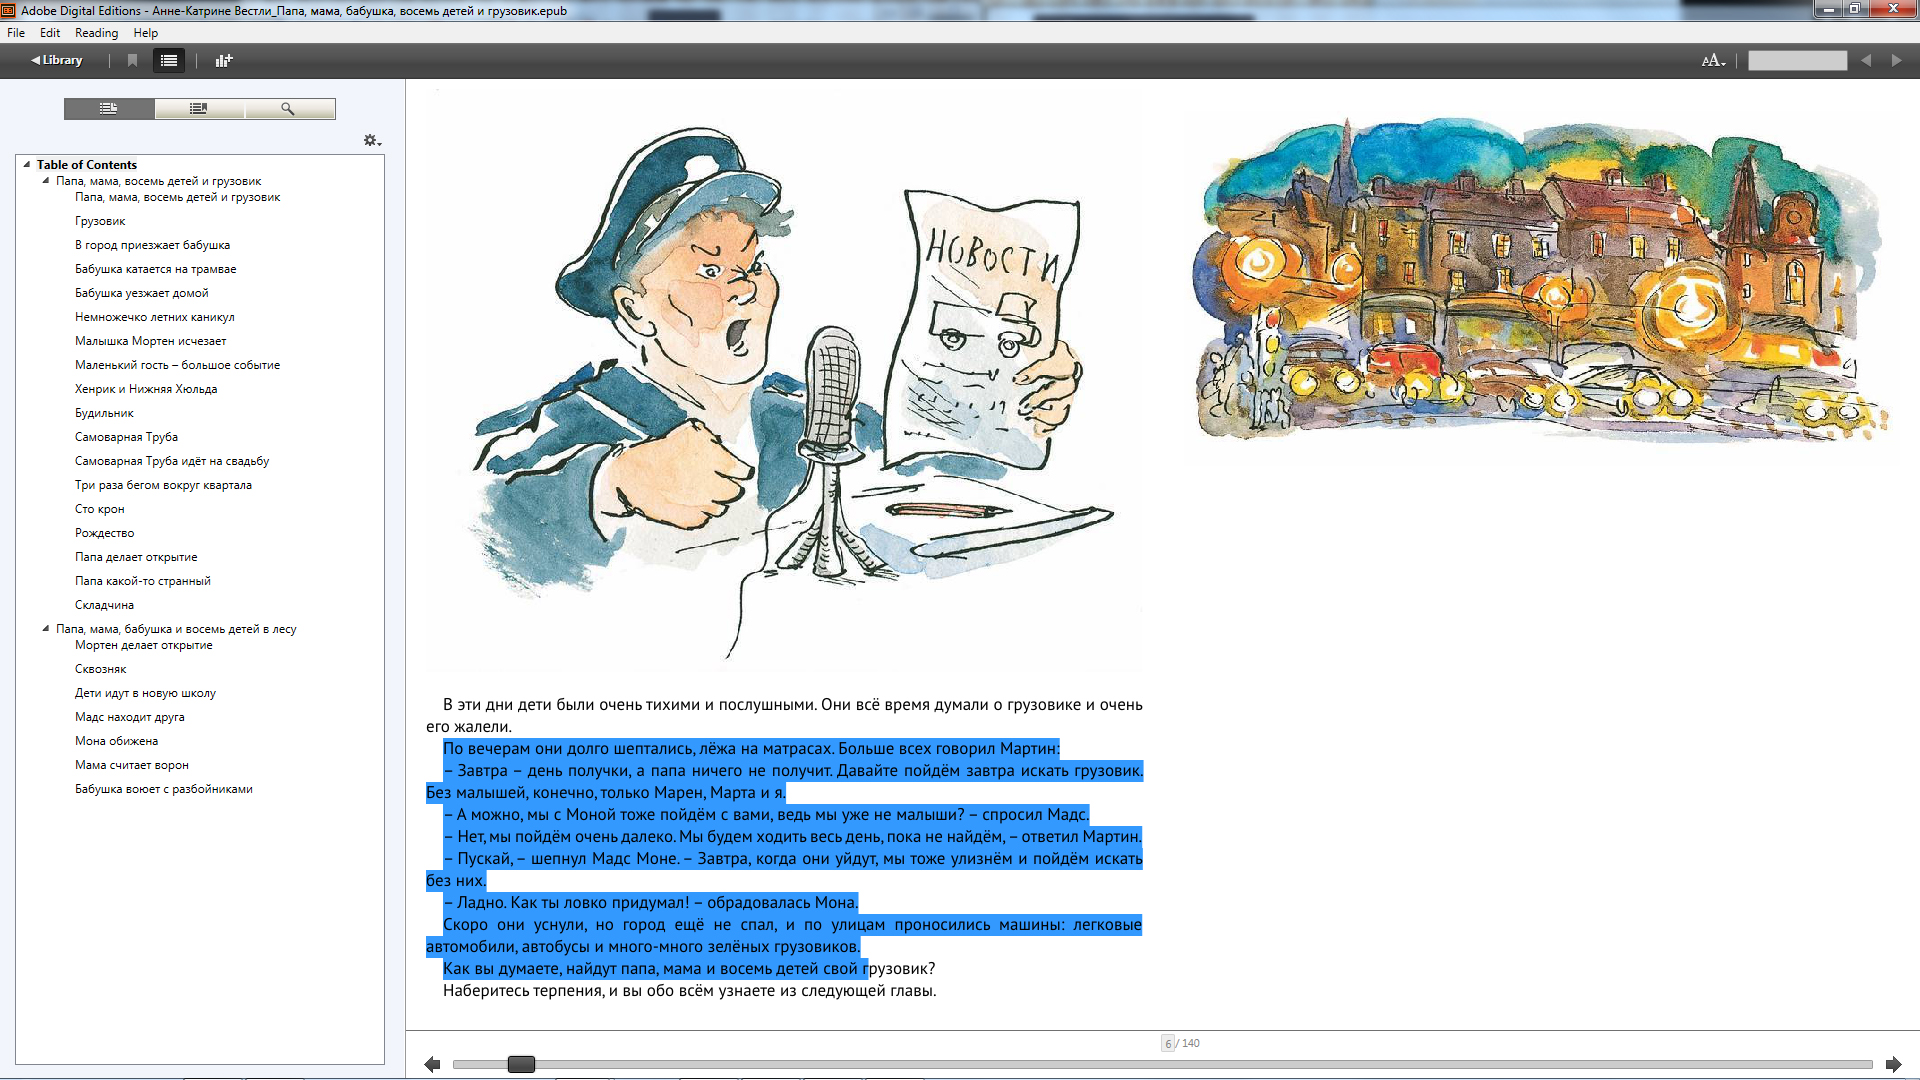The width and height of the screenshot is (1920, 1080).
Task: Open the Help menu
Action: [146, 33]
